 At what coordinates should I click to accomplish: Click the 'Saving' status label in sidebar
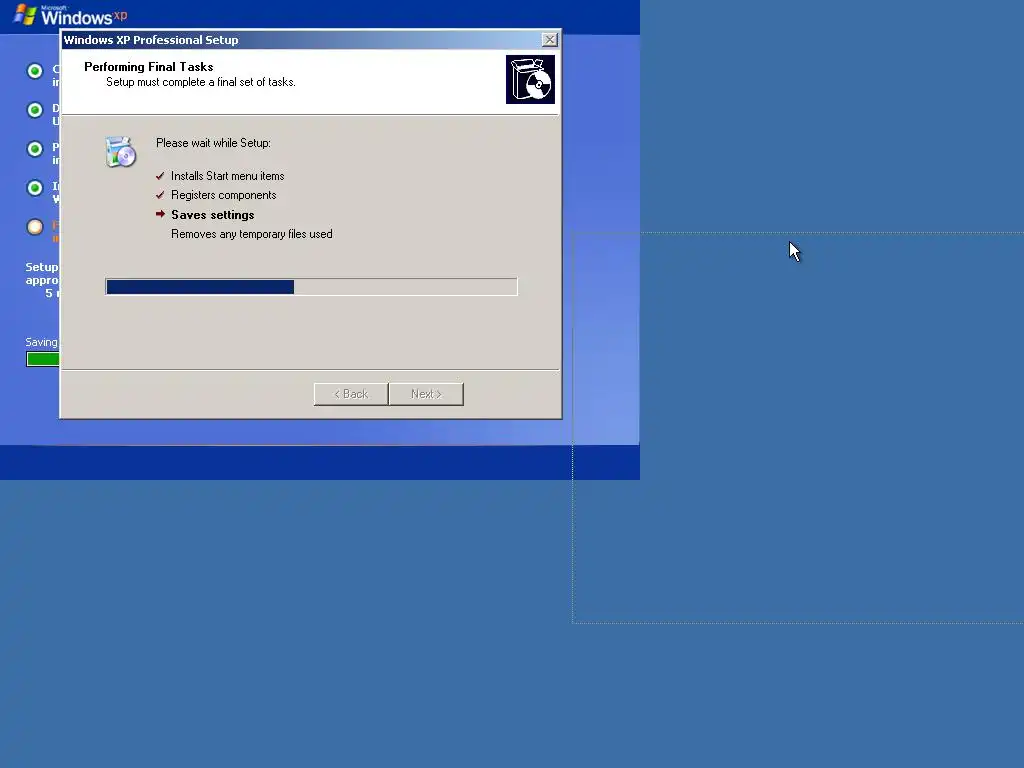pyautogui.click(x=42, y=342)
